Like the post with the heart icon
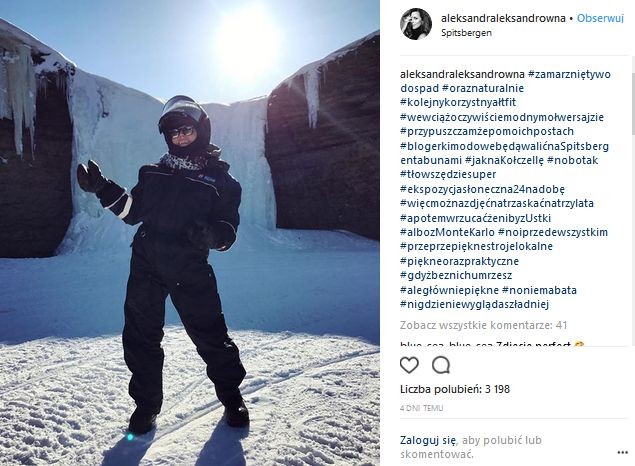This screenshot has height=466, width=635. pos(409,365)
